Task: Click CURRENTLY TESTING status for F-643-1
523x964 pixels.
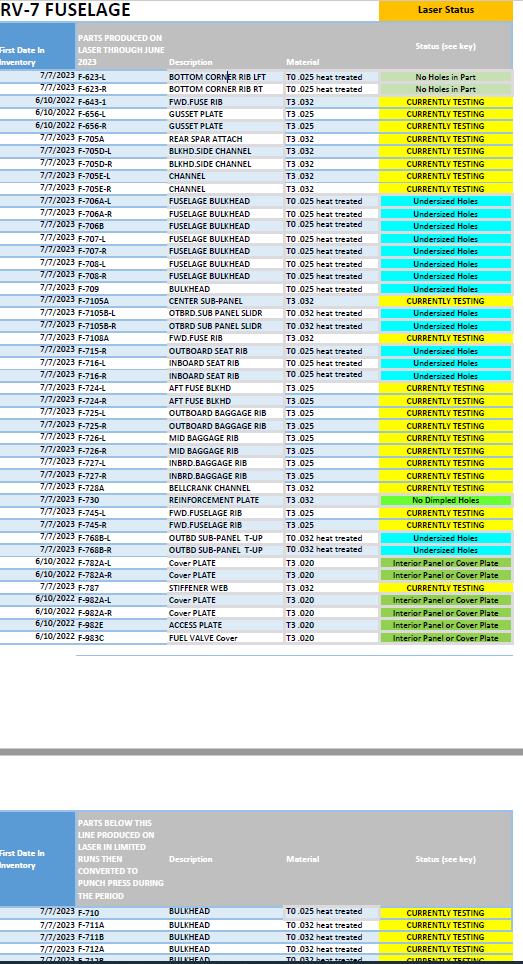Action: click(446, 102)
